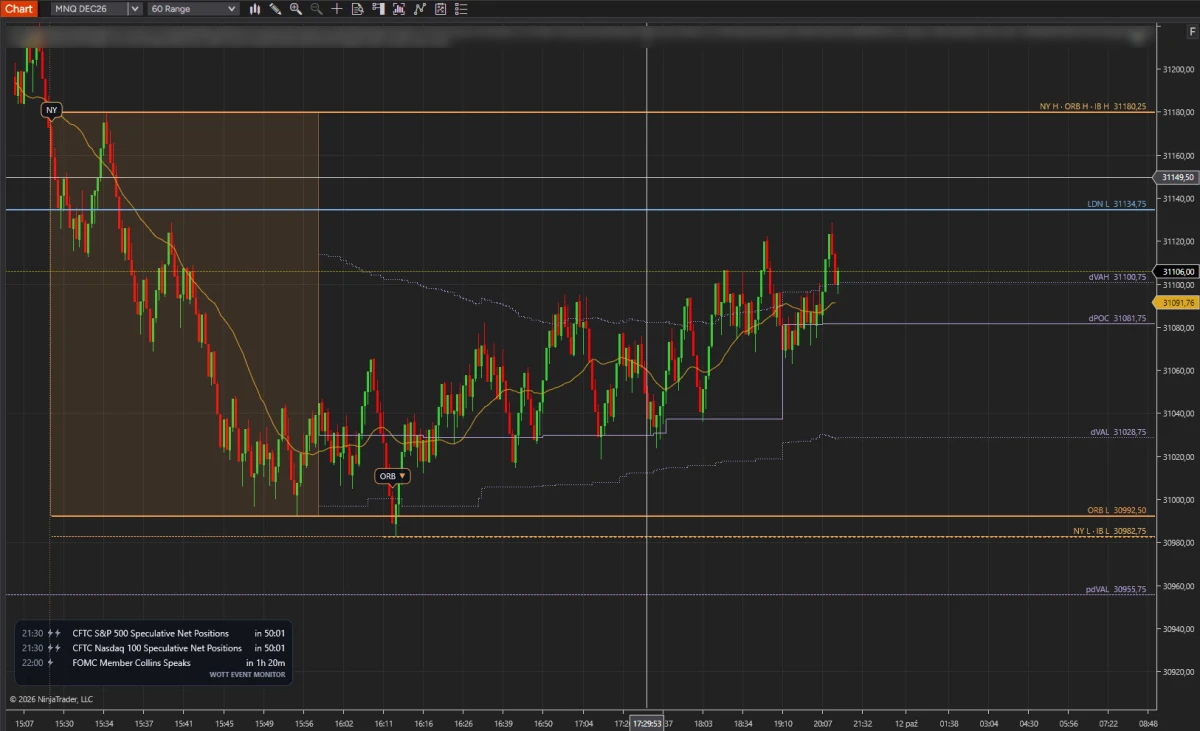Image resolution: width=1200 pixels, height=731 pixels.
Task: Click the 12 paź date label on time axis
Action: [906, 723]
